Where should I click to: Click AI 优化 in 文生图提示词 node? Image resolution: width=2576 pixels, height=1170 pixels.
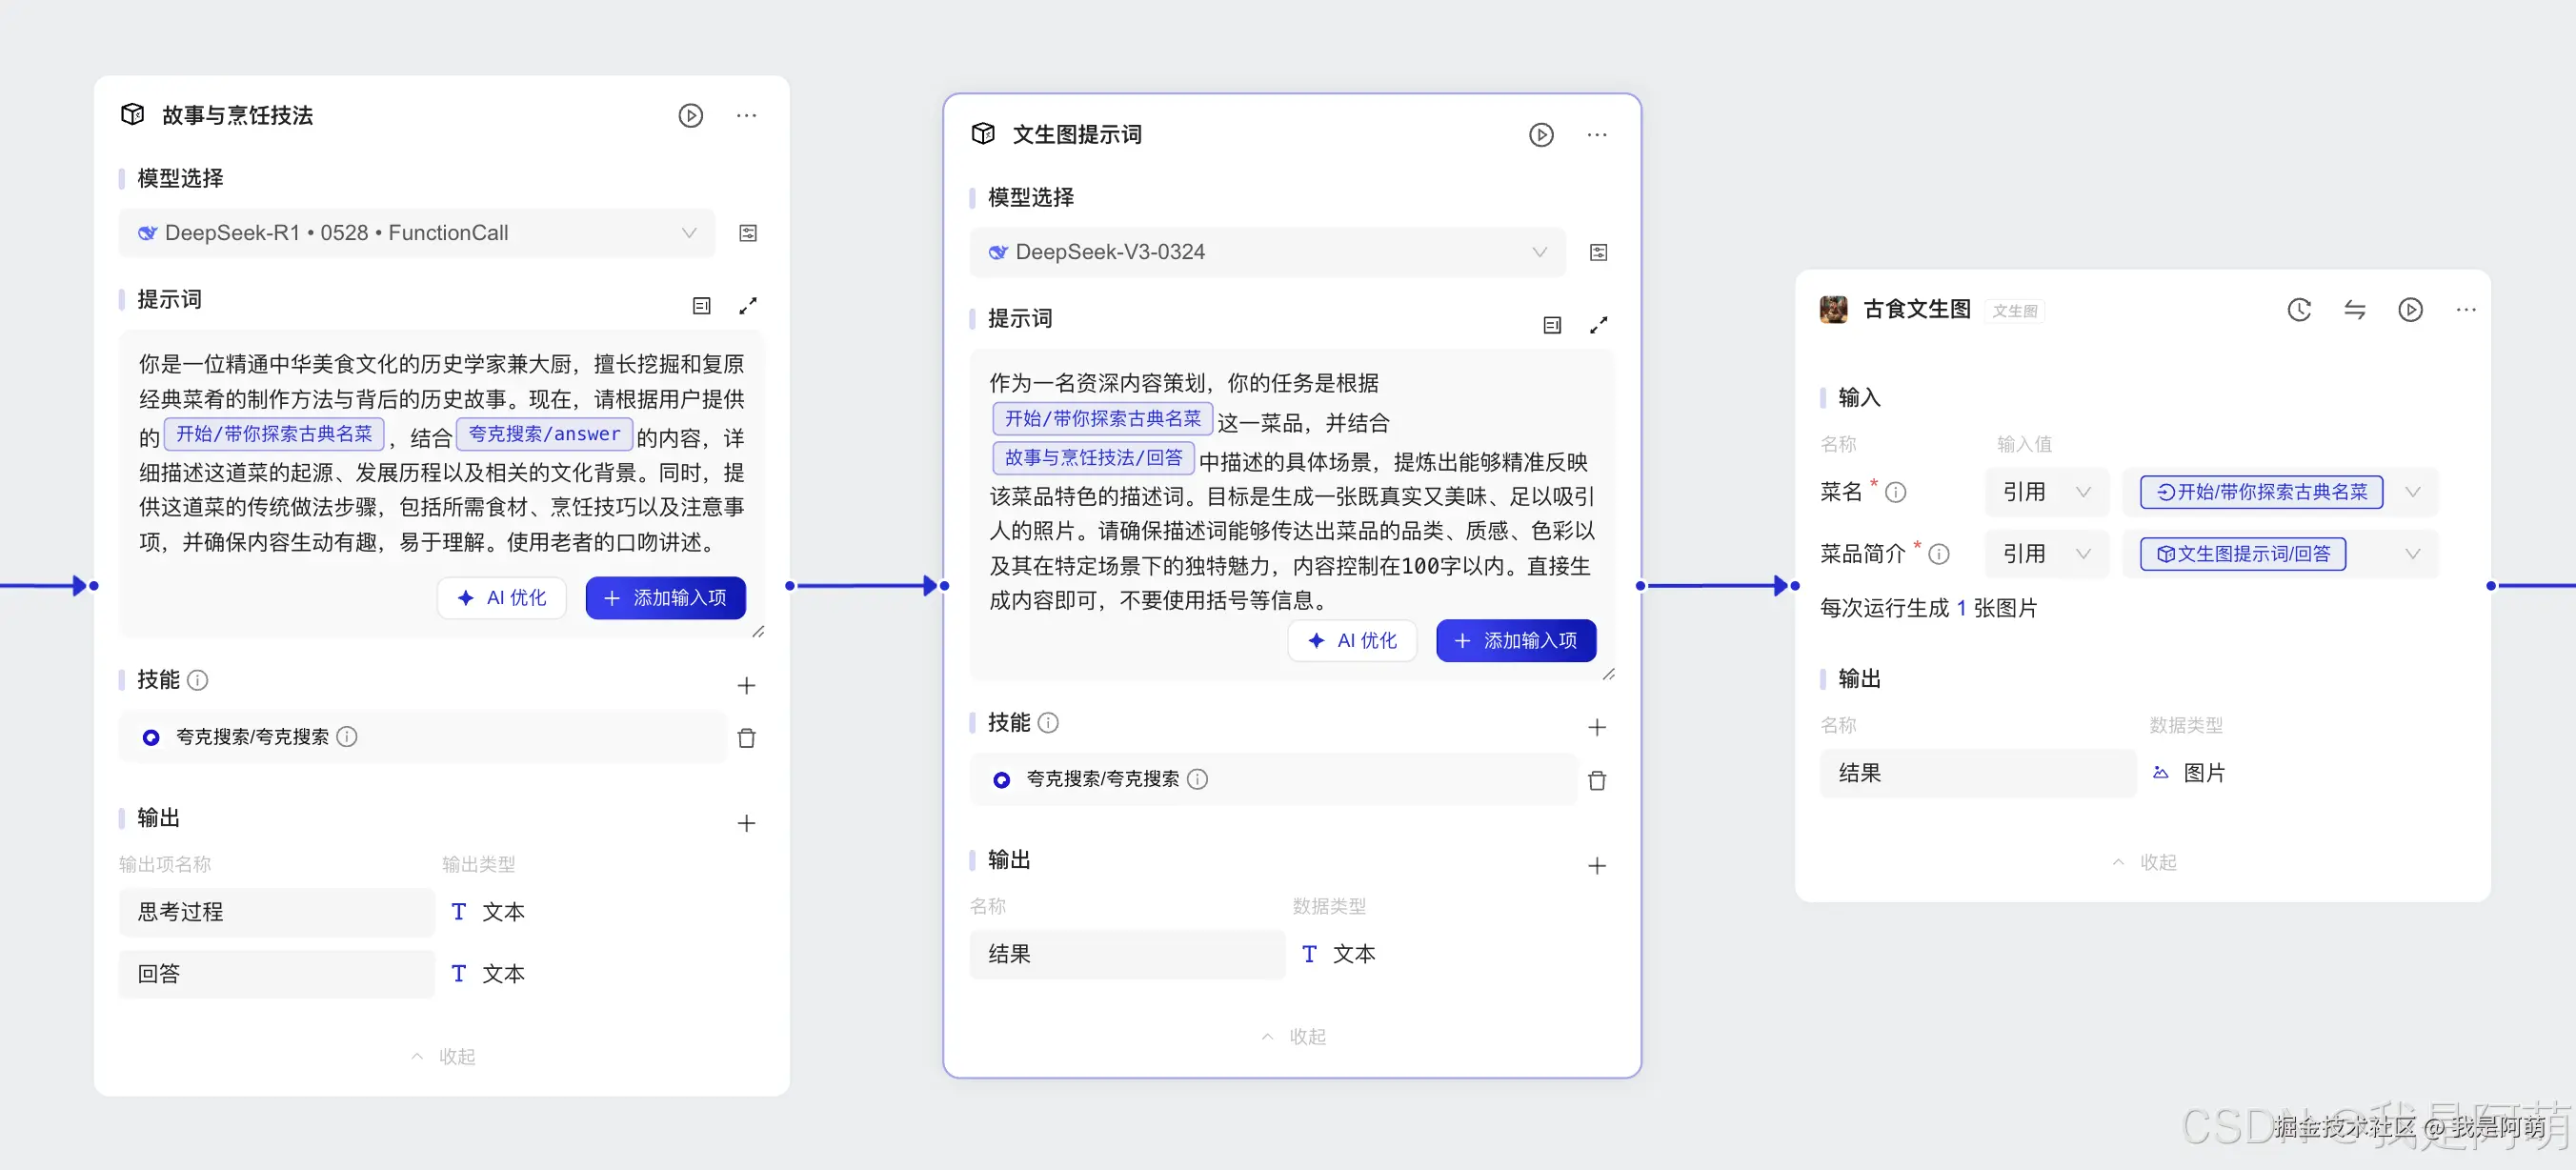1352,640
